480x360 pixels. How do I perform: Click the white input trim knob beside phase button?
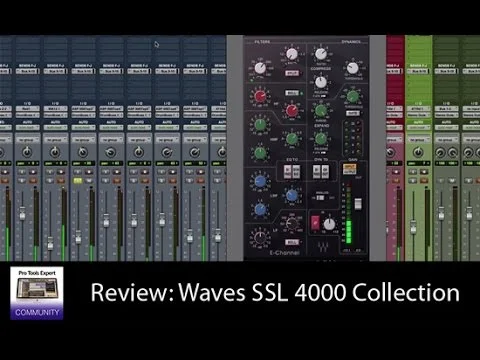click(x=329, y=224)
